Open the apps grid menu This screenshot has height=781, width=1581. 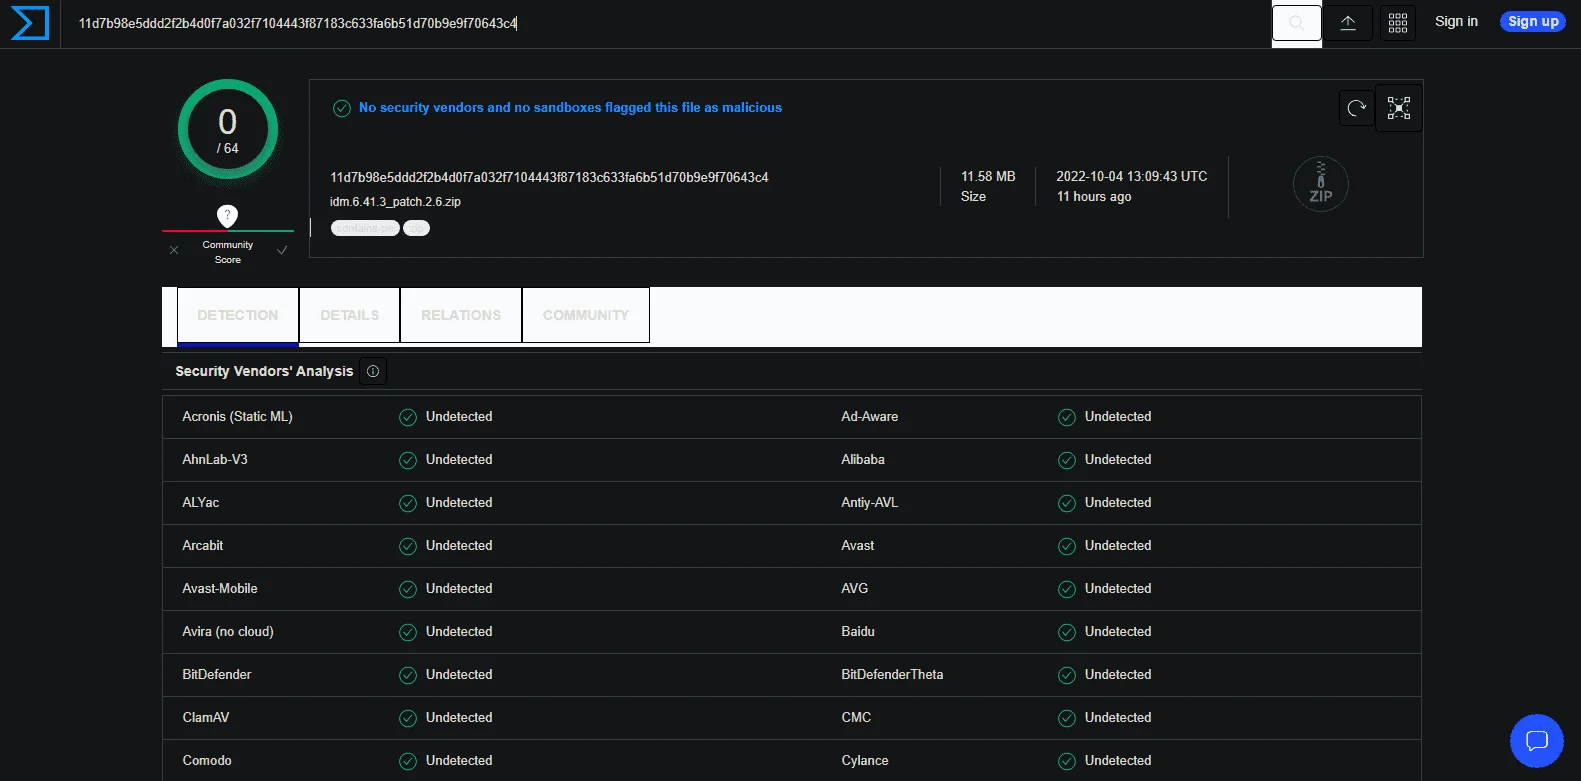coord(1398,22)
